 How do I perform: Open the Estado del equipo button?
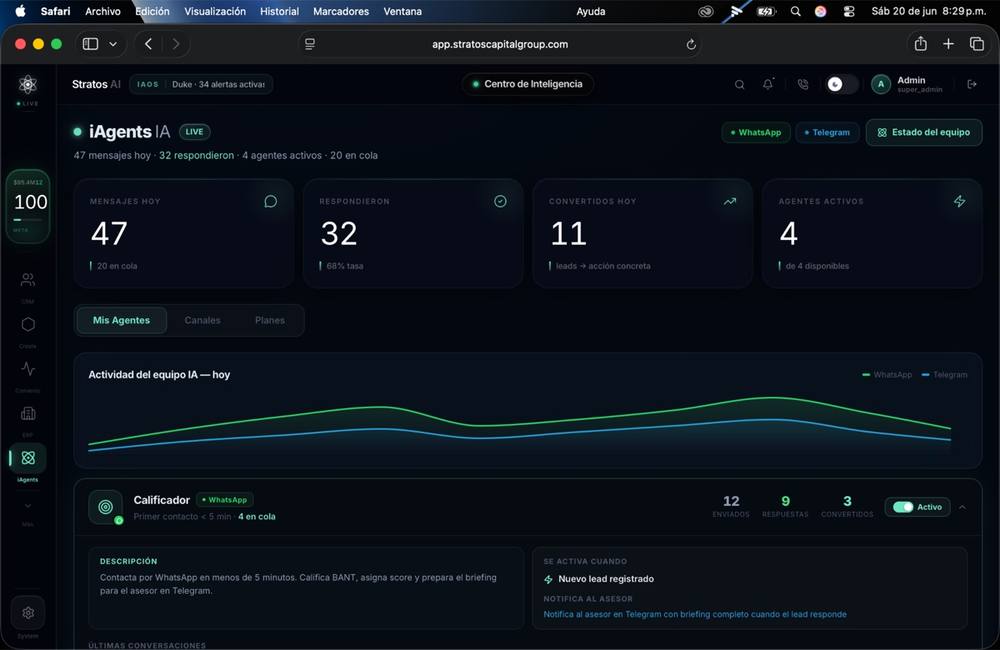click(x=923, y=133)
